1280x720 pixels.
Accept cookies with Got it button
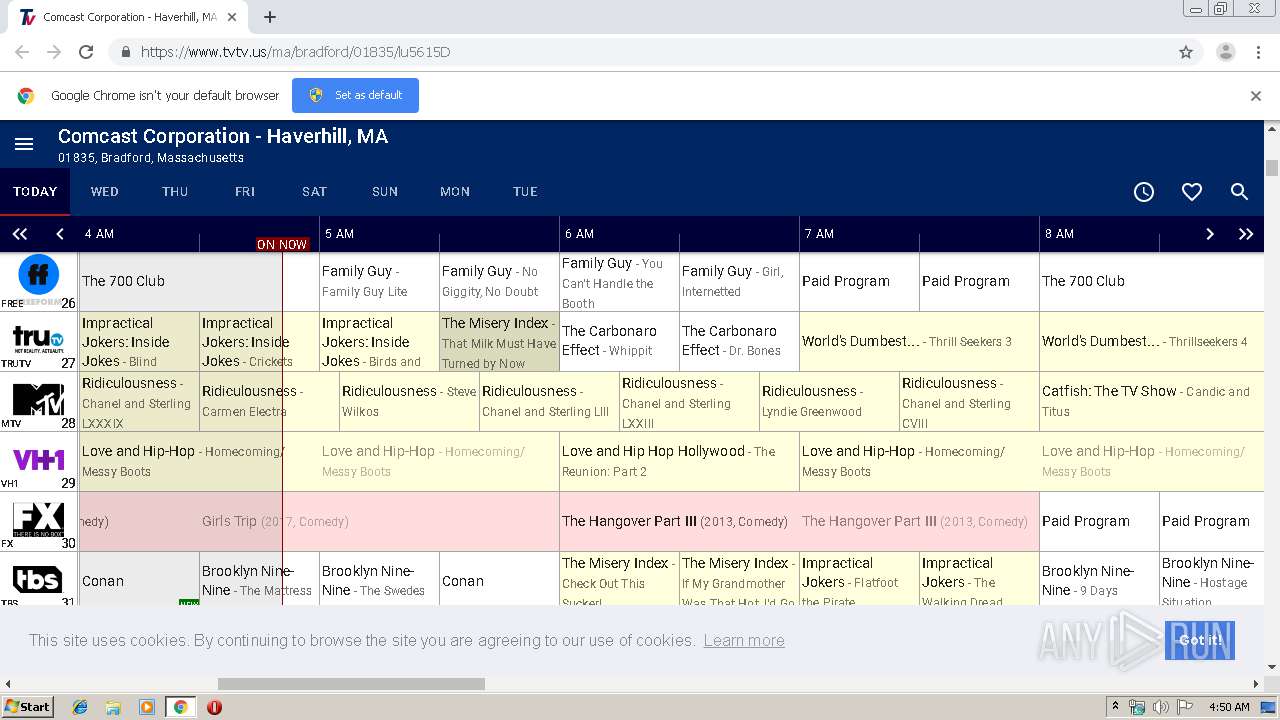(x=1200, y=640)
